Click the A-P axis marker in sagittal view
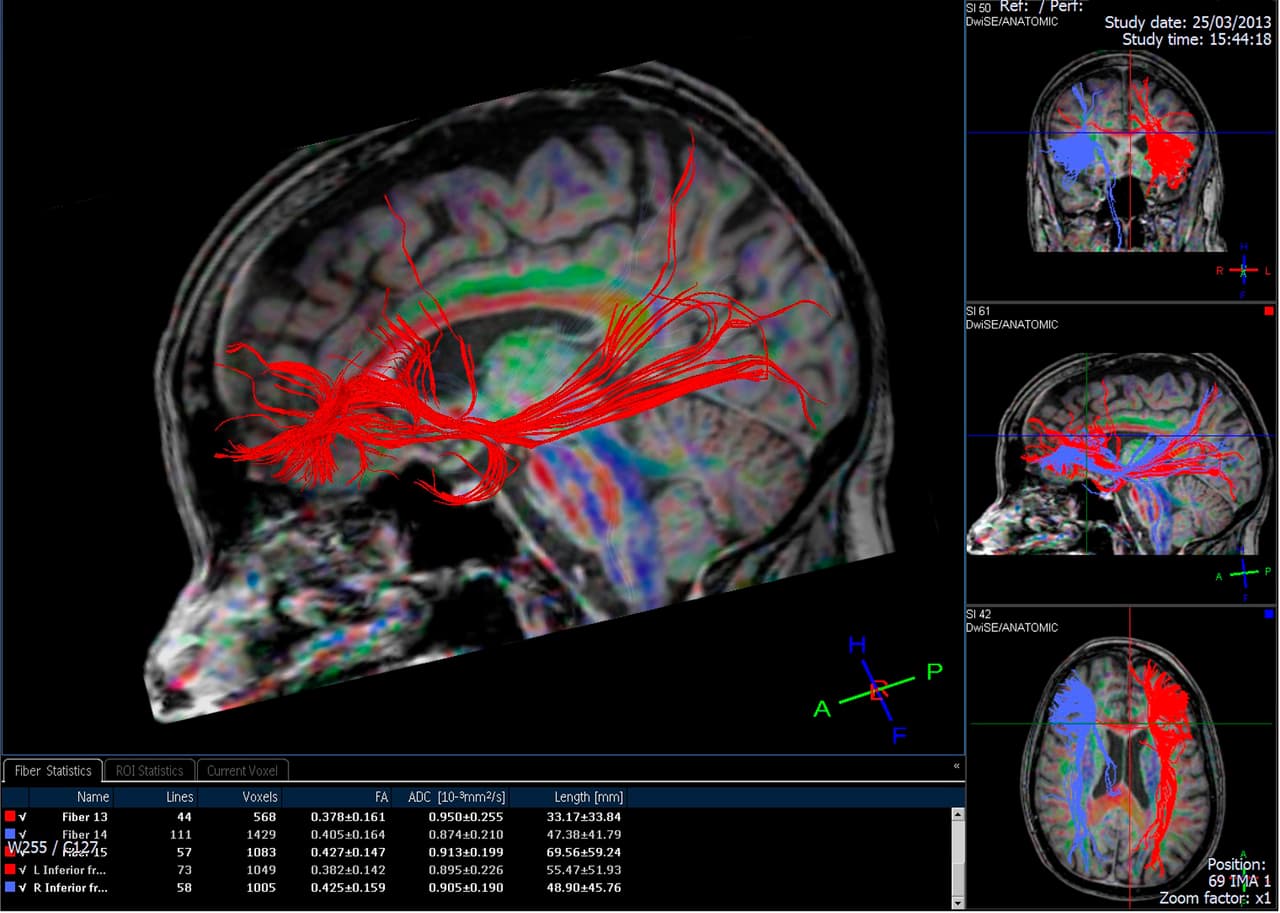Viewport: 1280px width, 913px height. 1246,571
